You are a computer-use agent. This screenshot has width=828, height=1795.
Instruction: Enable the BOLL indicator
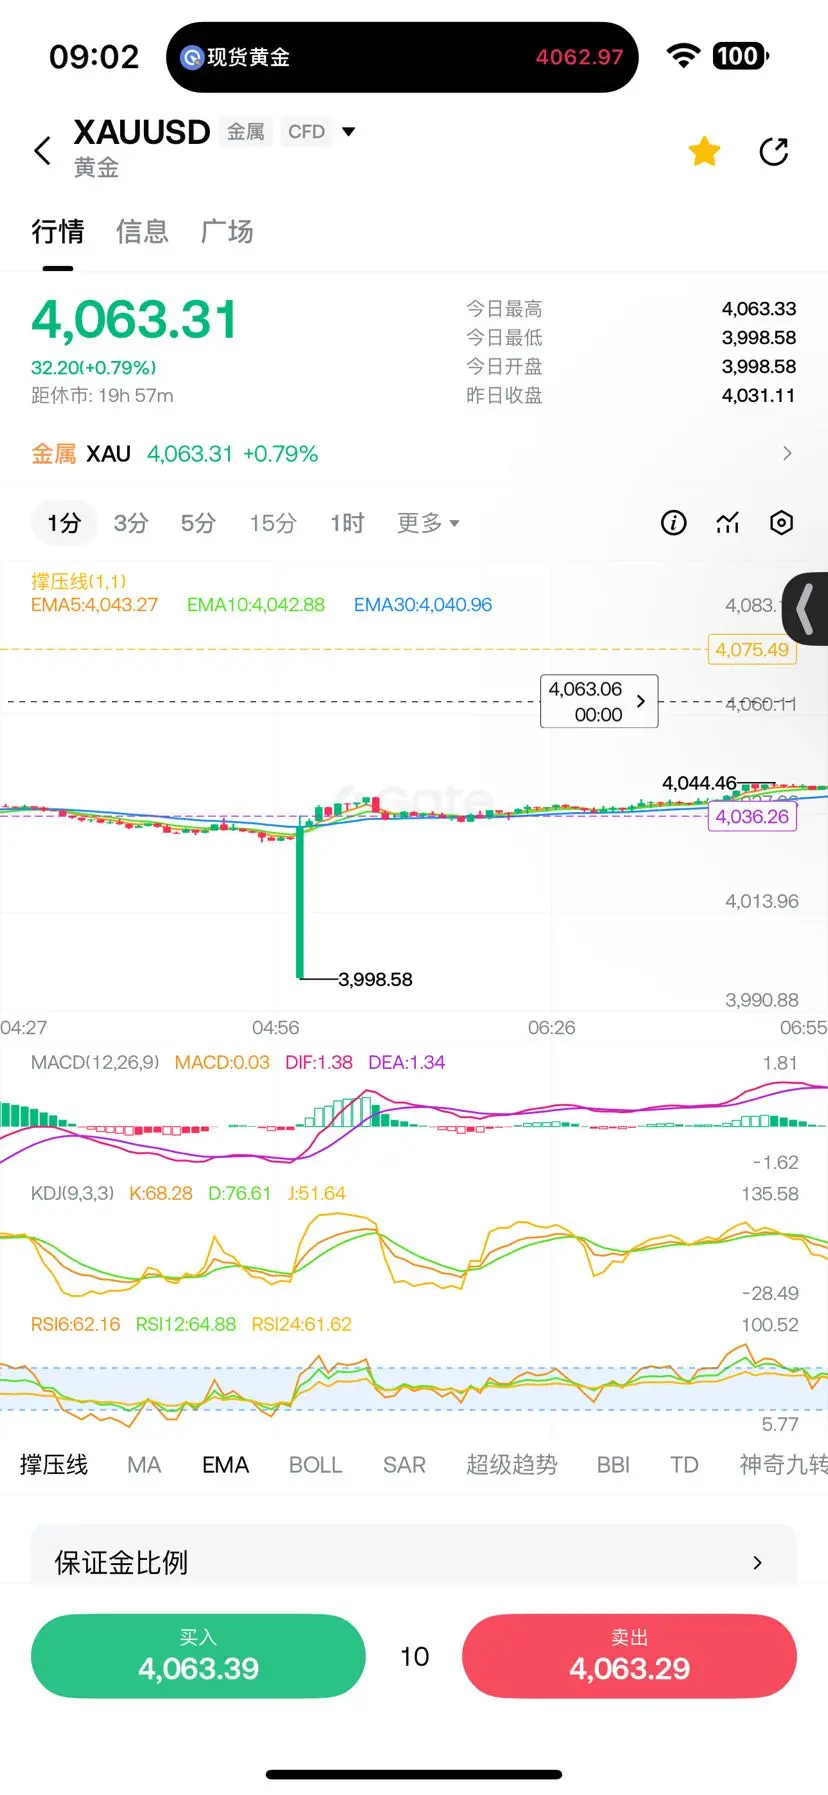315,1465
